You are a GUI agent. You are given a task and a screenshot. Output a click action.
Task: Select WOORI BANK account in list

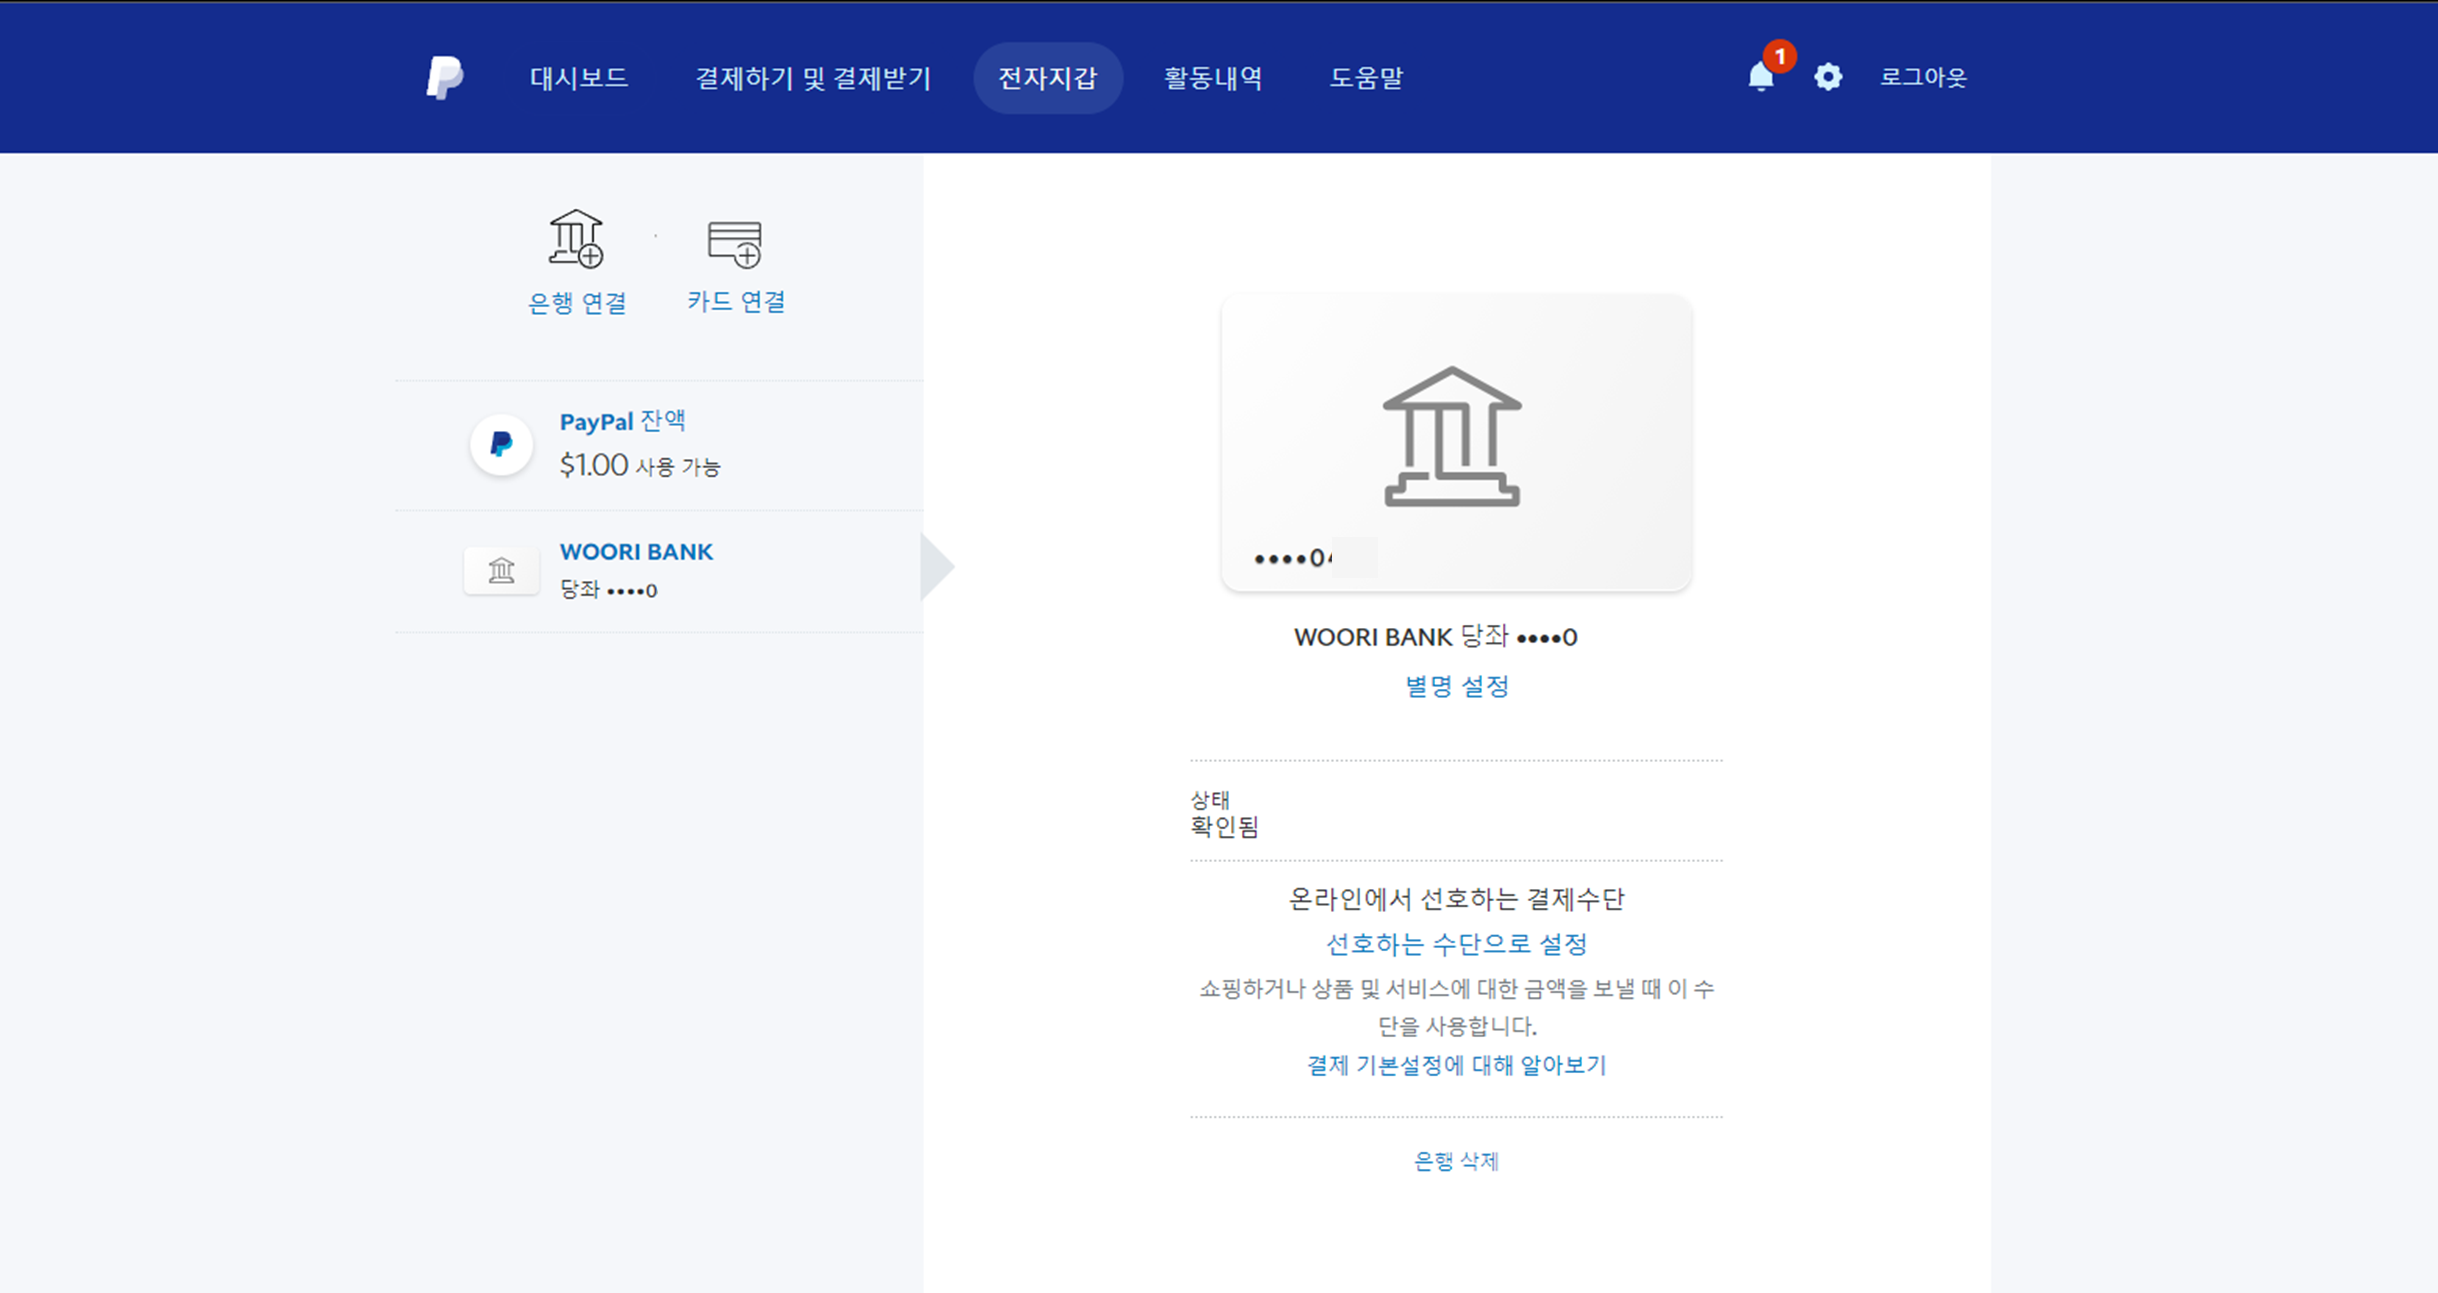tap(636, 552)
